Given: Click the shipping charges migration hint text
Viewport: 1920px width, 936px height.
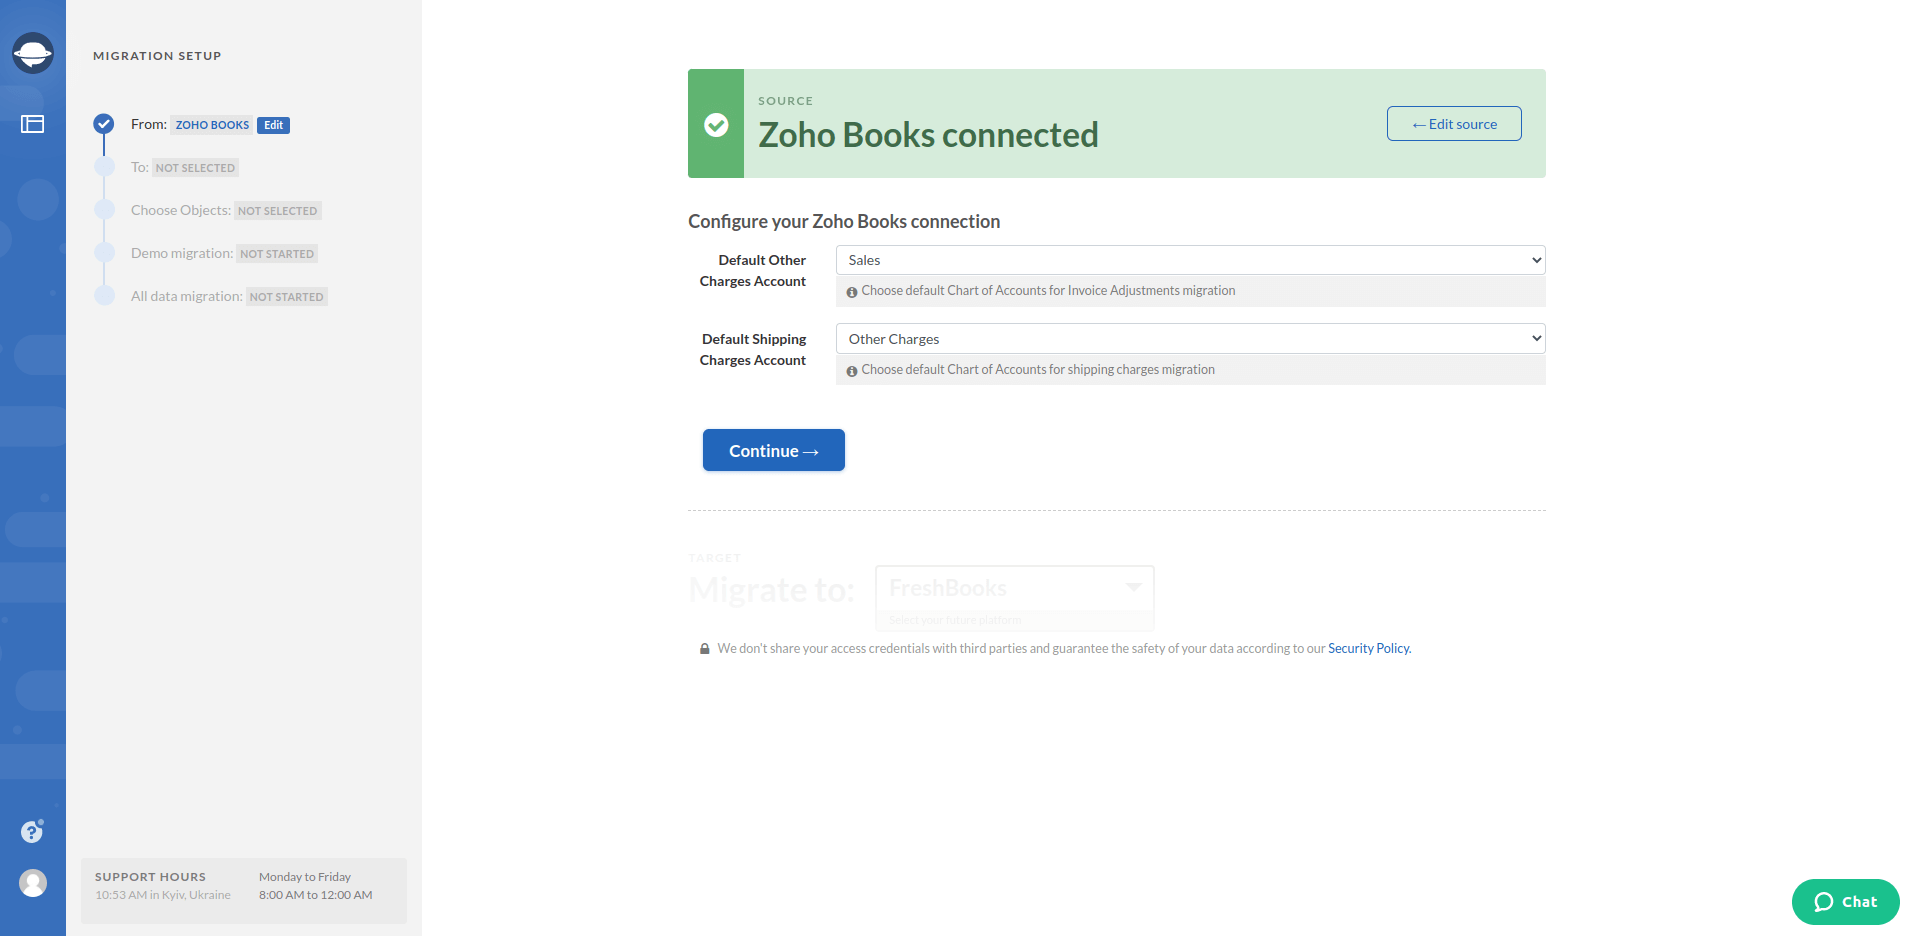Looking at the screenshot, I should pyautogui.click(x=1038, y=370).
